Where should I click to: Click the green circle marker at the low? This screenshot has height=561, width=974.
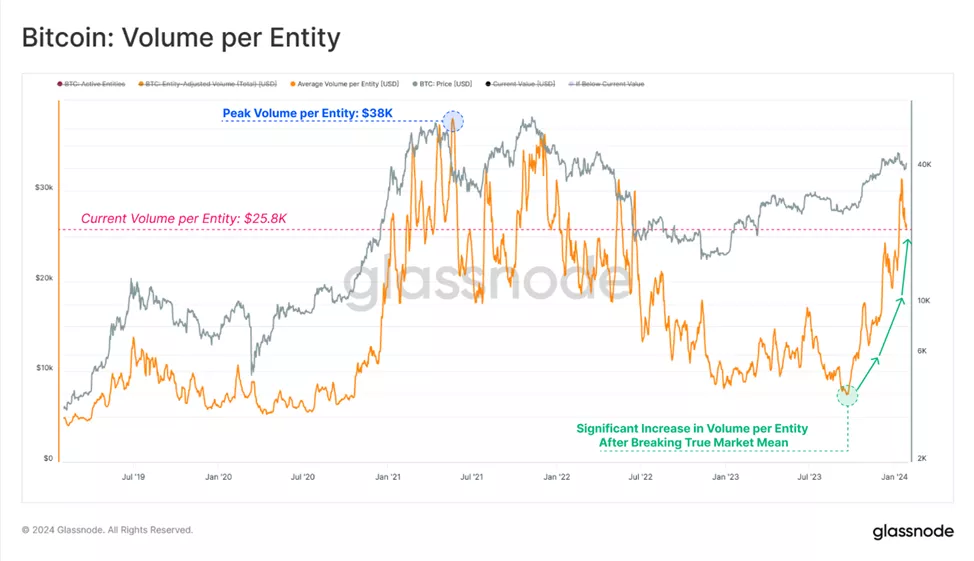pyautogui.click(x=847, y=395)
